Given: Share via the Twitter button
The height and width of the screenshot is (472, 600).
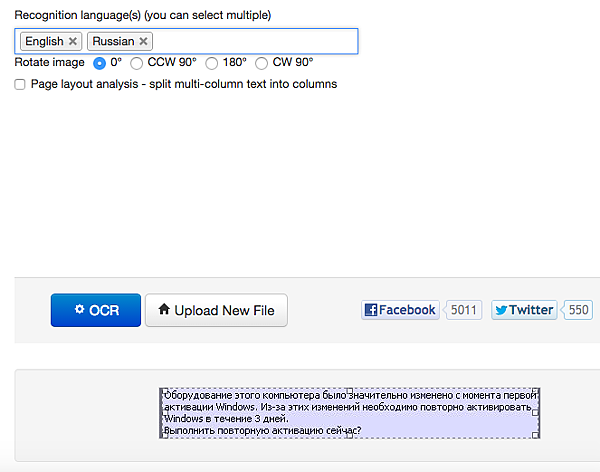Looking at the screenshot, I should pyautogui.click(x=524, y=310).
